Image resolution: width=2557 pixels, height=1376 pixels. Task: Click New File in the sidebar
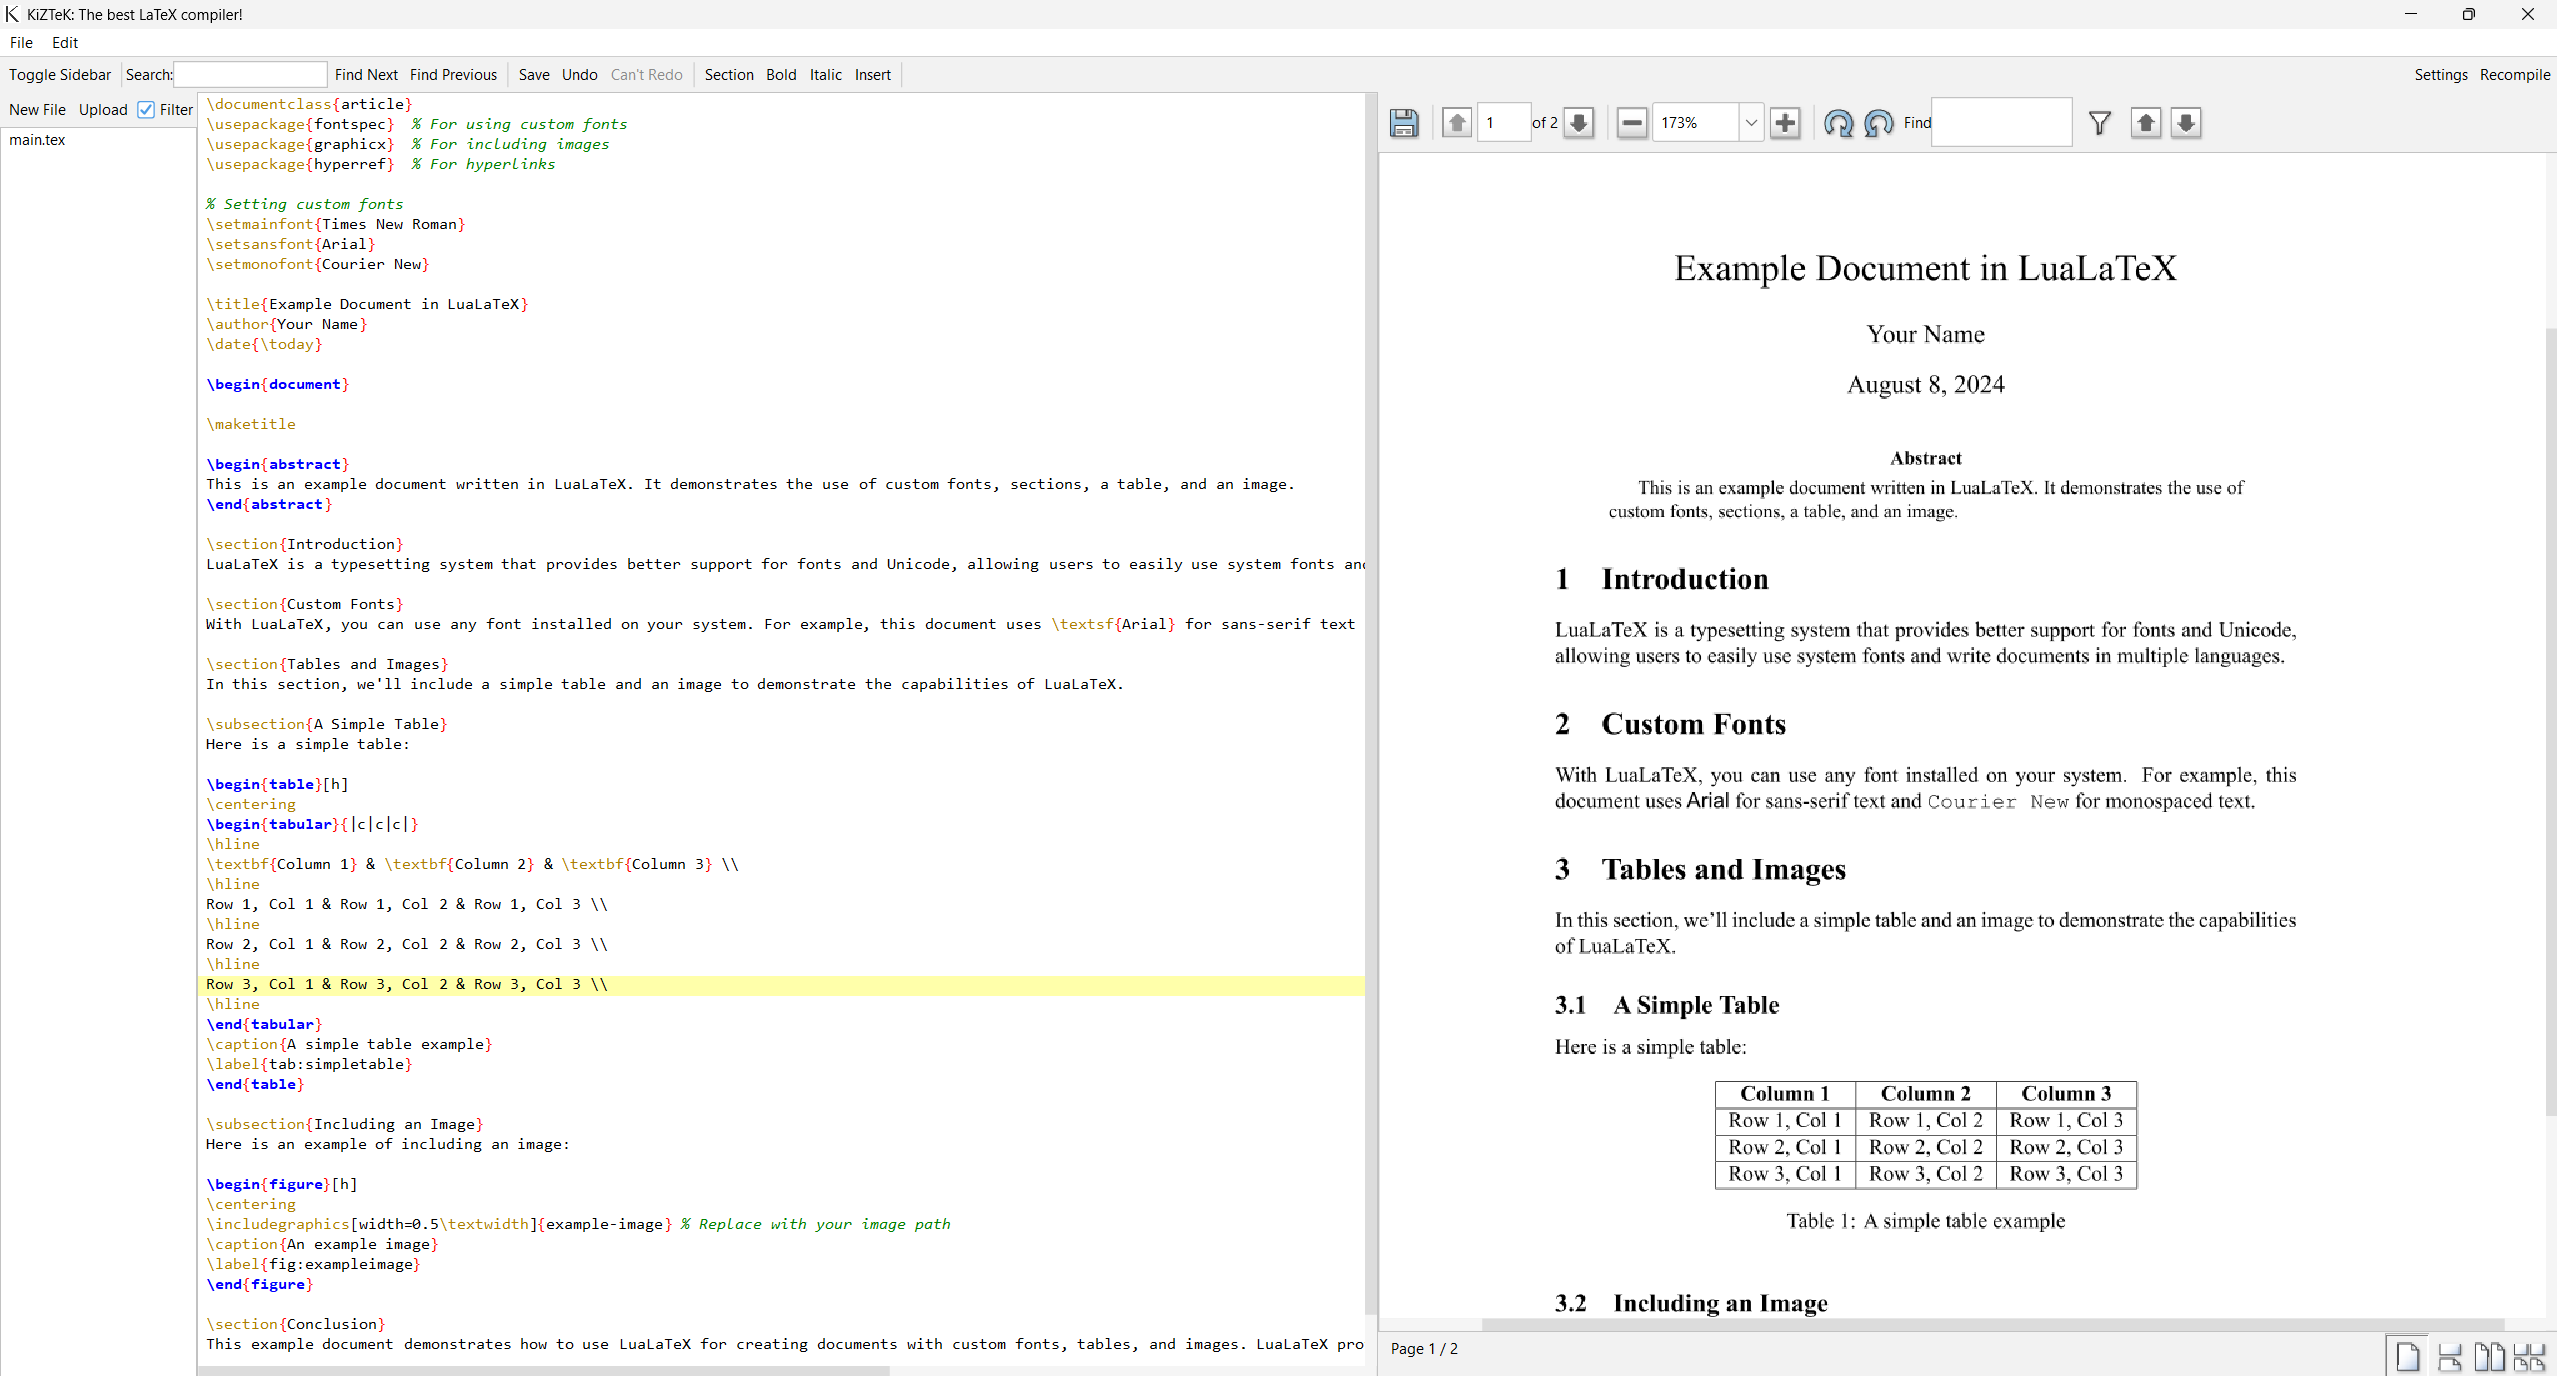pos(38,110)
